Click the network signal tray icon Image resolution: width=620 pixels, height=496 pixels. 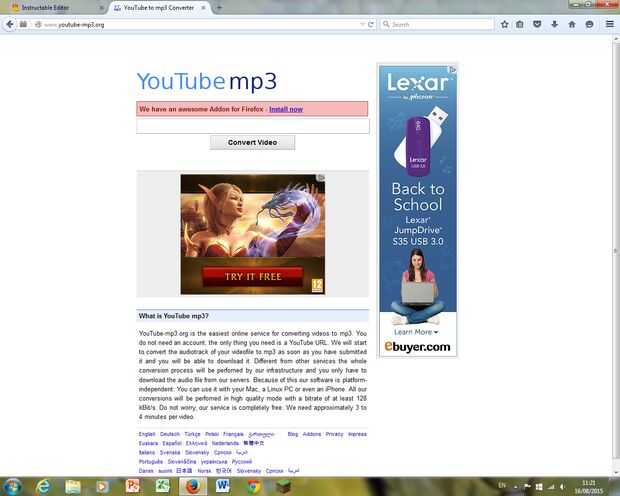[x=551, y=487]
